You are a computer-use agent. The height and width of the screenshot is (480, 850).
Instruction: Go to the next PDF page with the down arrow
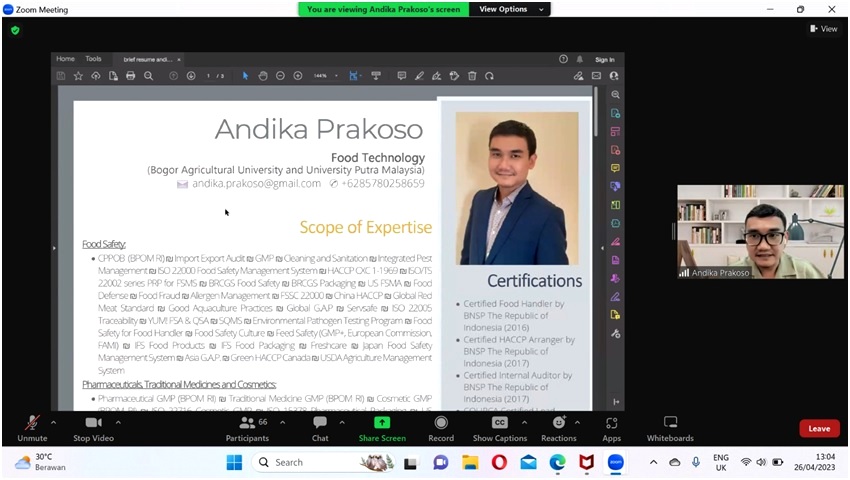[191, 76]
